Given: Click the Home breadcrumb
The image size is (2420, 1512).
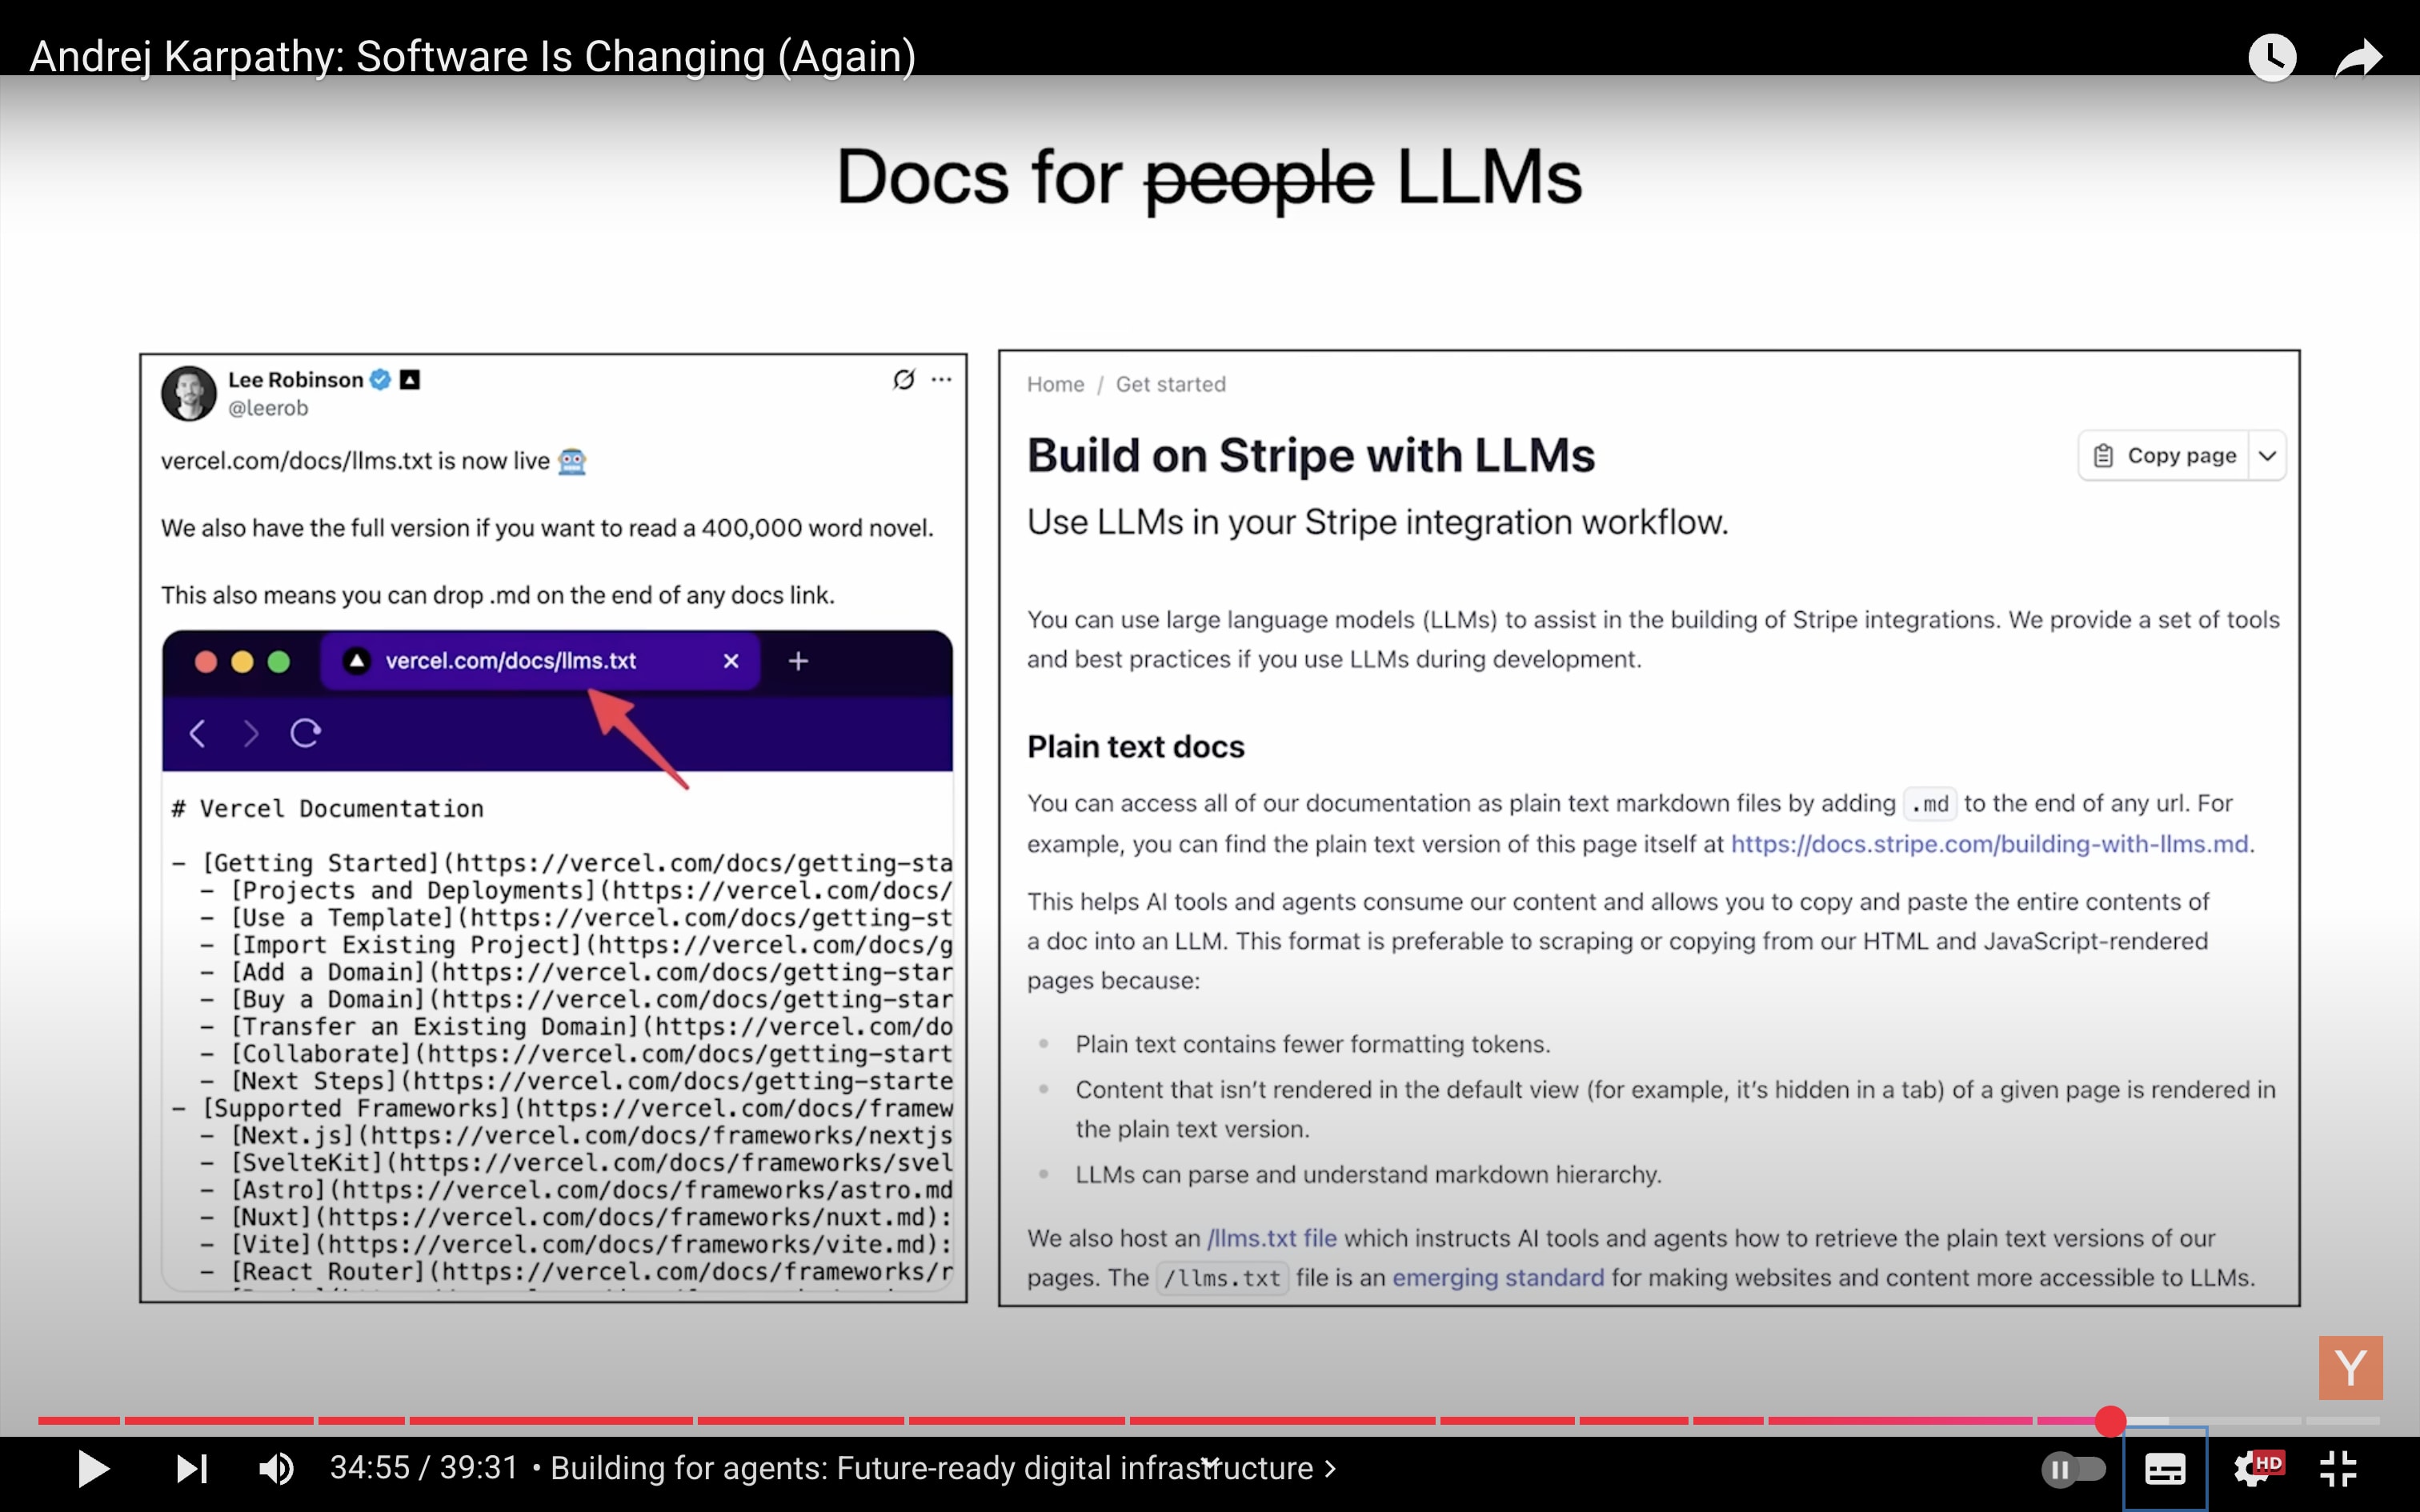Looking at the screenshot, I should (1055, 384).
